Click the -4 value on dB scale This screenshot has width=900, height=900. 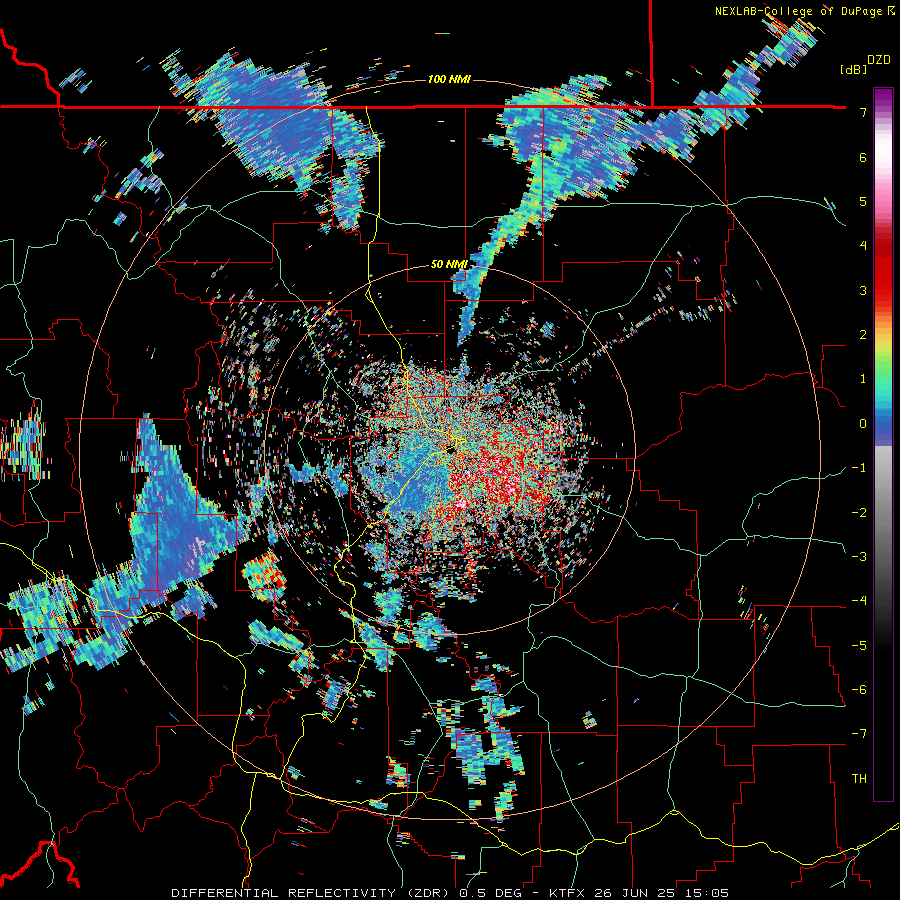click(x=859, y=600)
